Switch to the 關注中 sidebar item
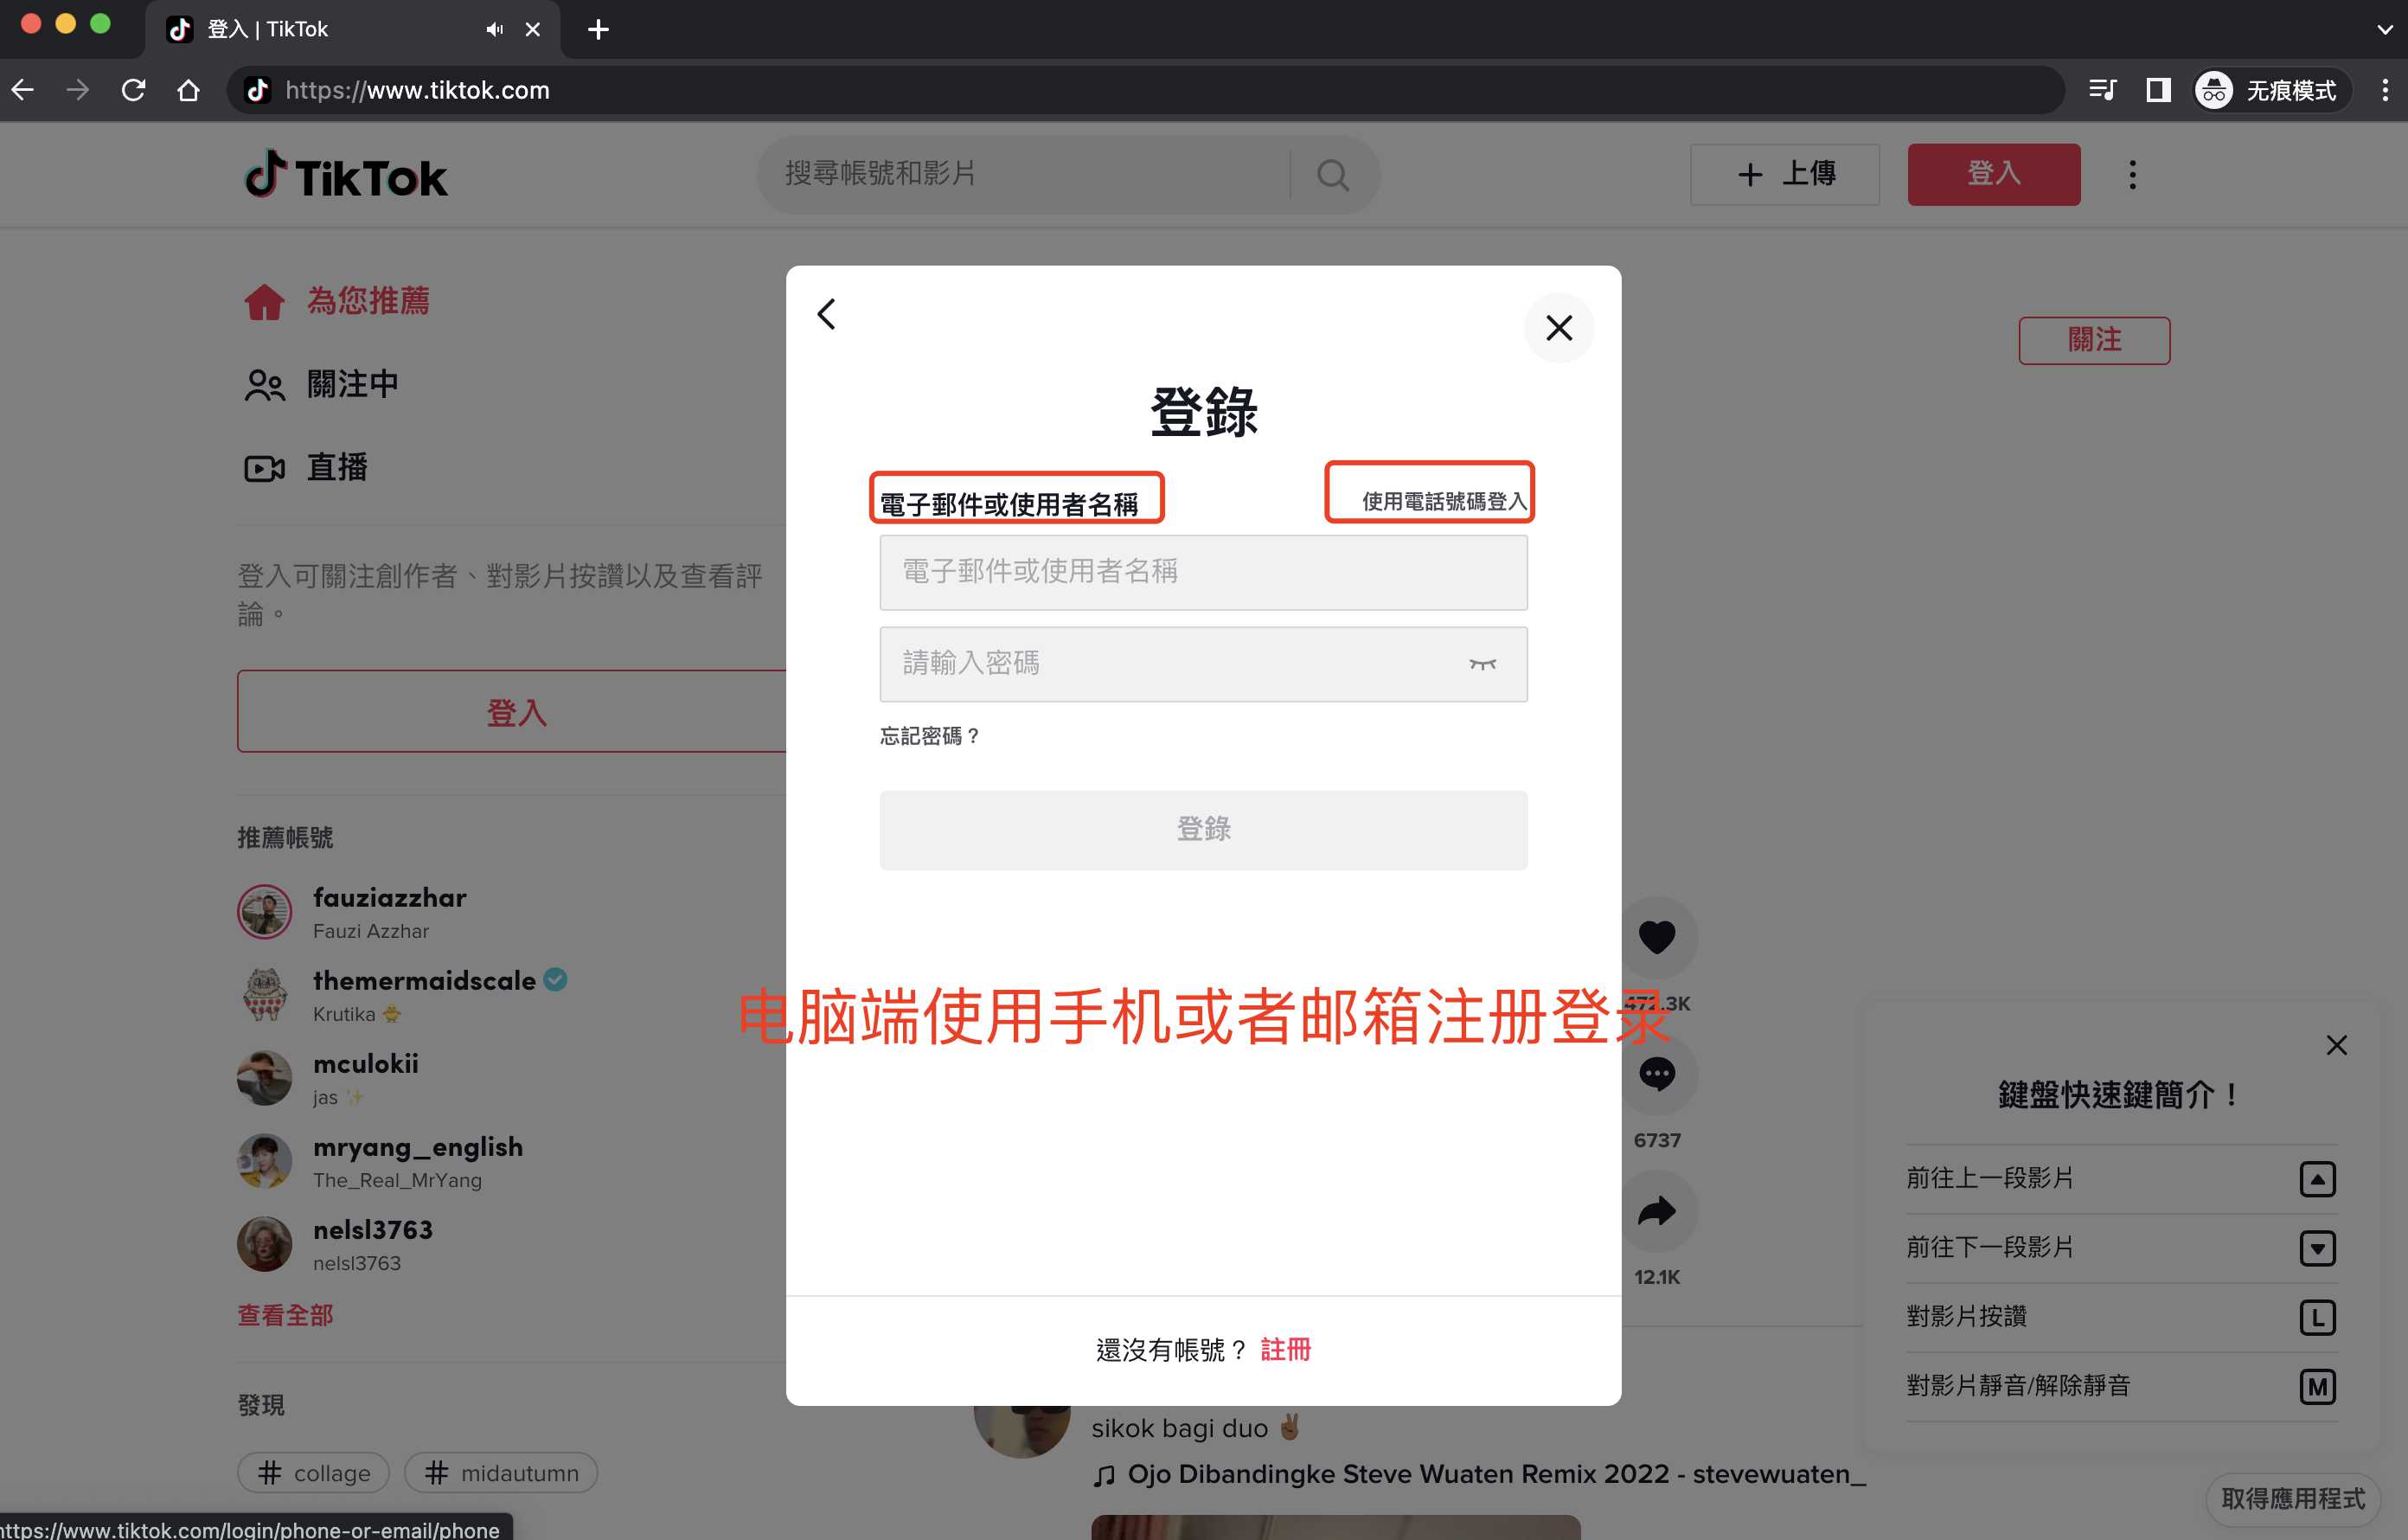Image resolution: width=2408 pixels, height=1540 pixels. point(352,384)
